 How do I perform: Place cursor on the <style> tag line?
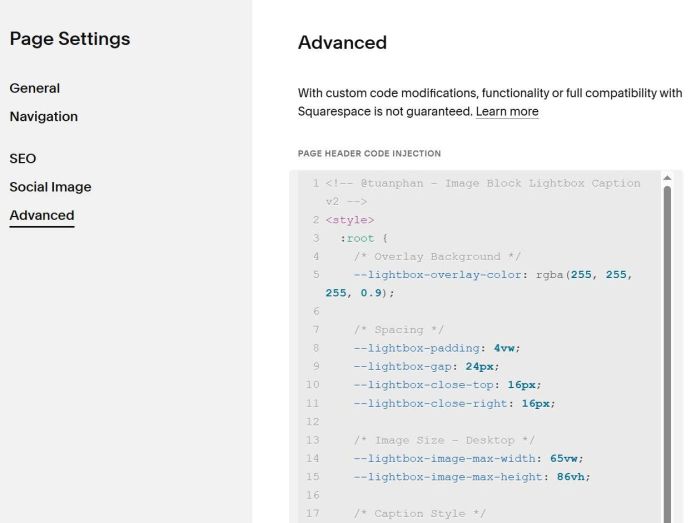(350, 220)
